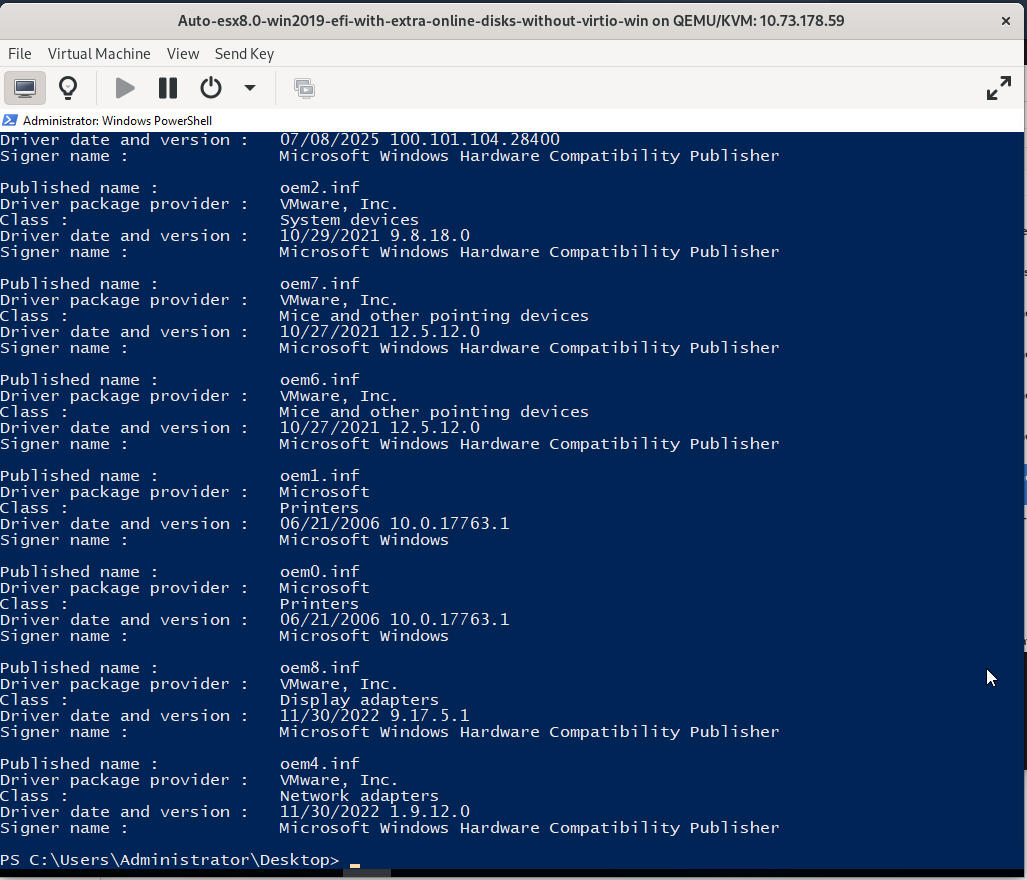Click the Administrator: Windows PowerShell title
1027x880 pixels.
point(117,120)
